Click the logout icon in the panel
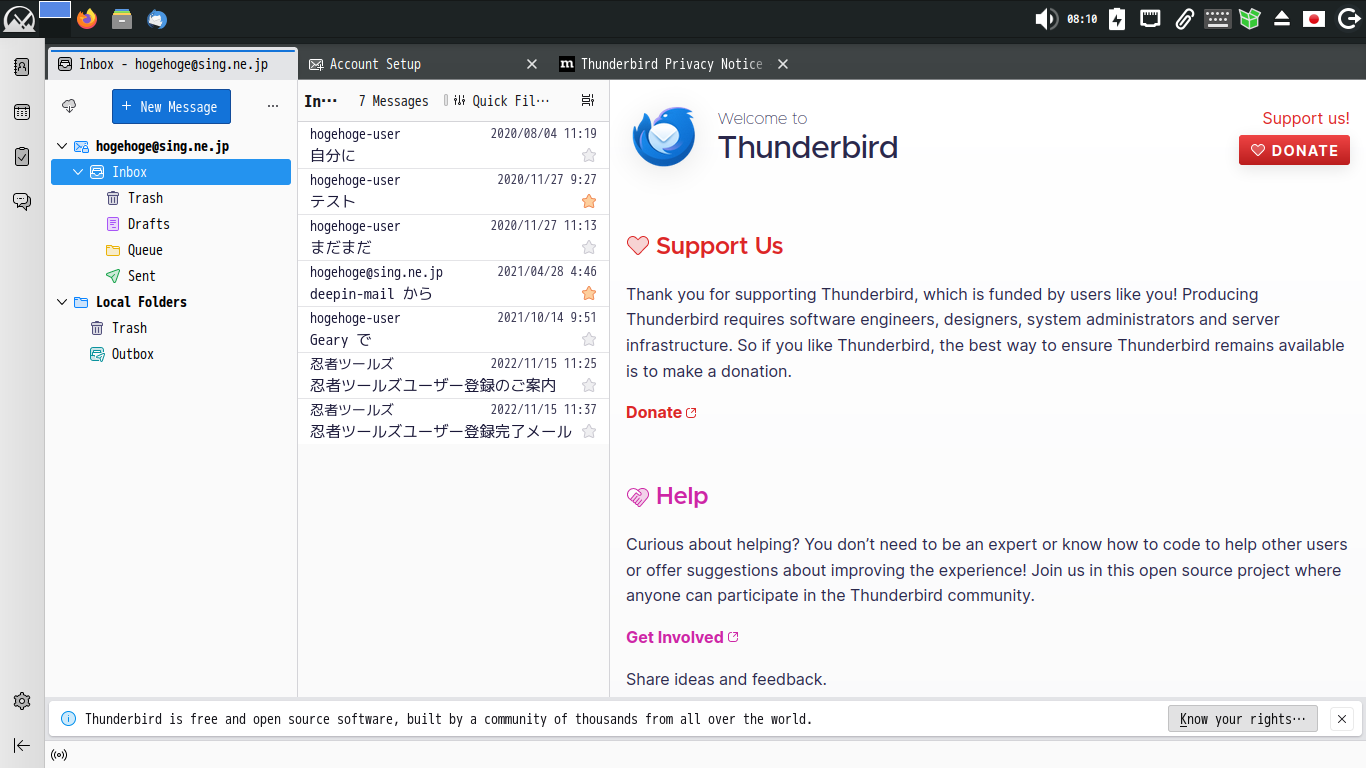1366x768 pixels. pos(1347,18)
